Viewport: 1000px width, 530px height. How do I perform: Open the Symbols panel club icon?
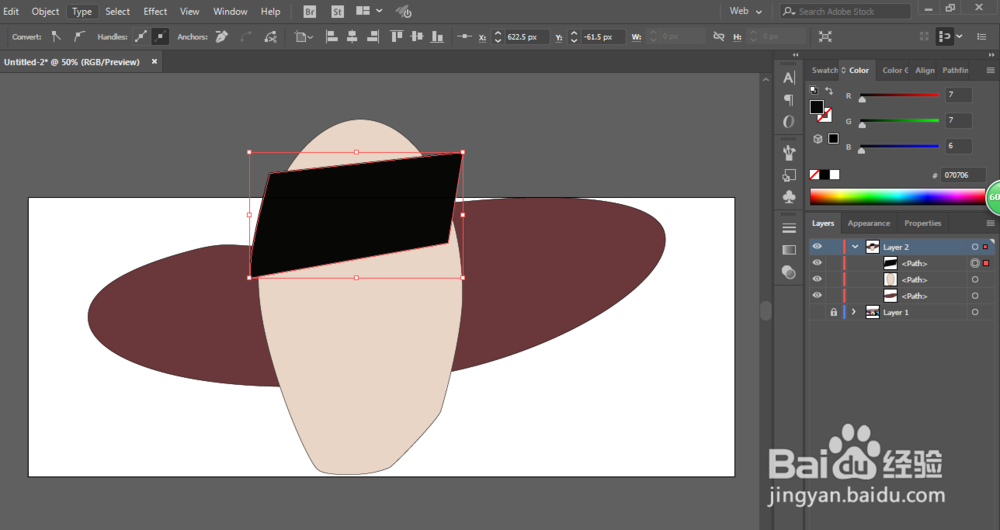click(789, 197)
